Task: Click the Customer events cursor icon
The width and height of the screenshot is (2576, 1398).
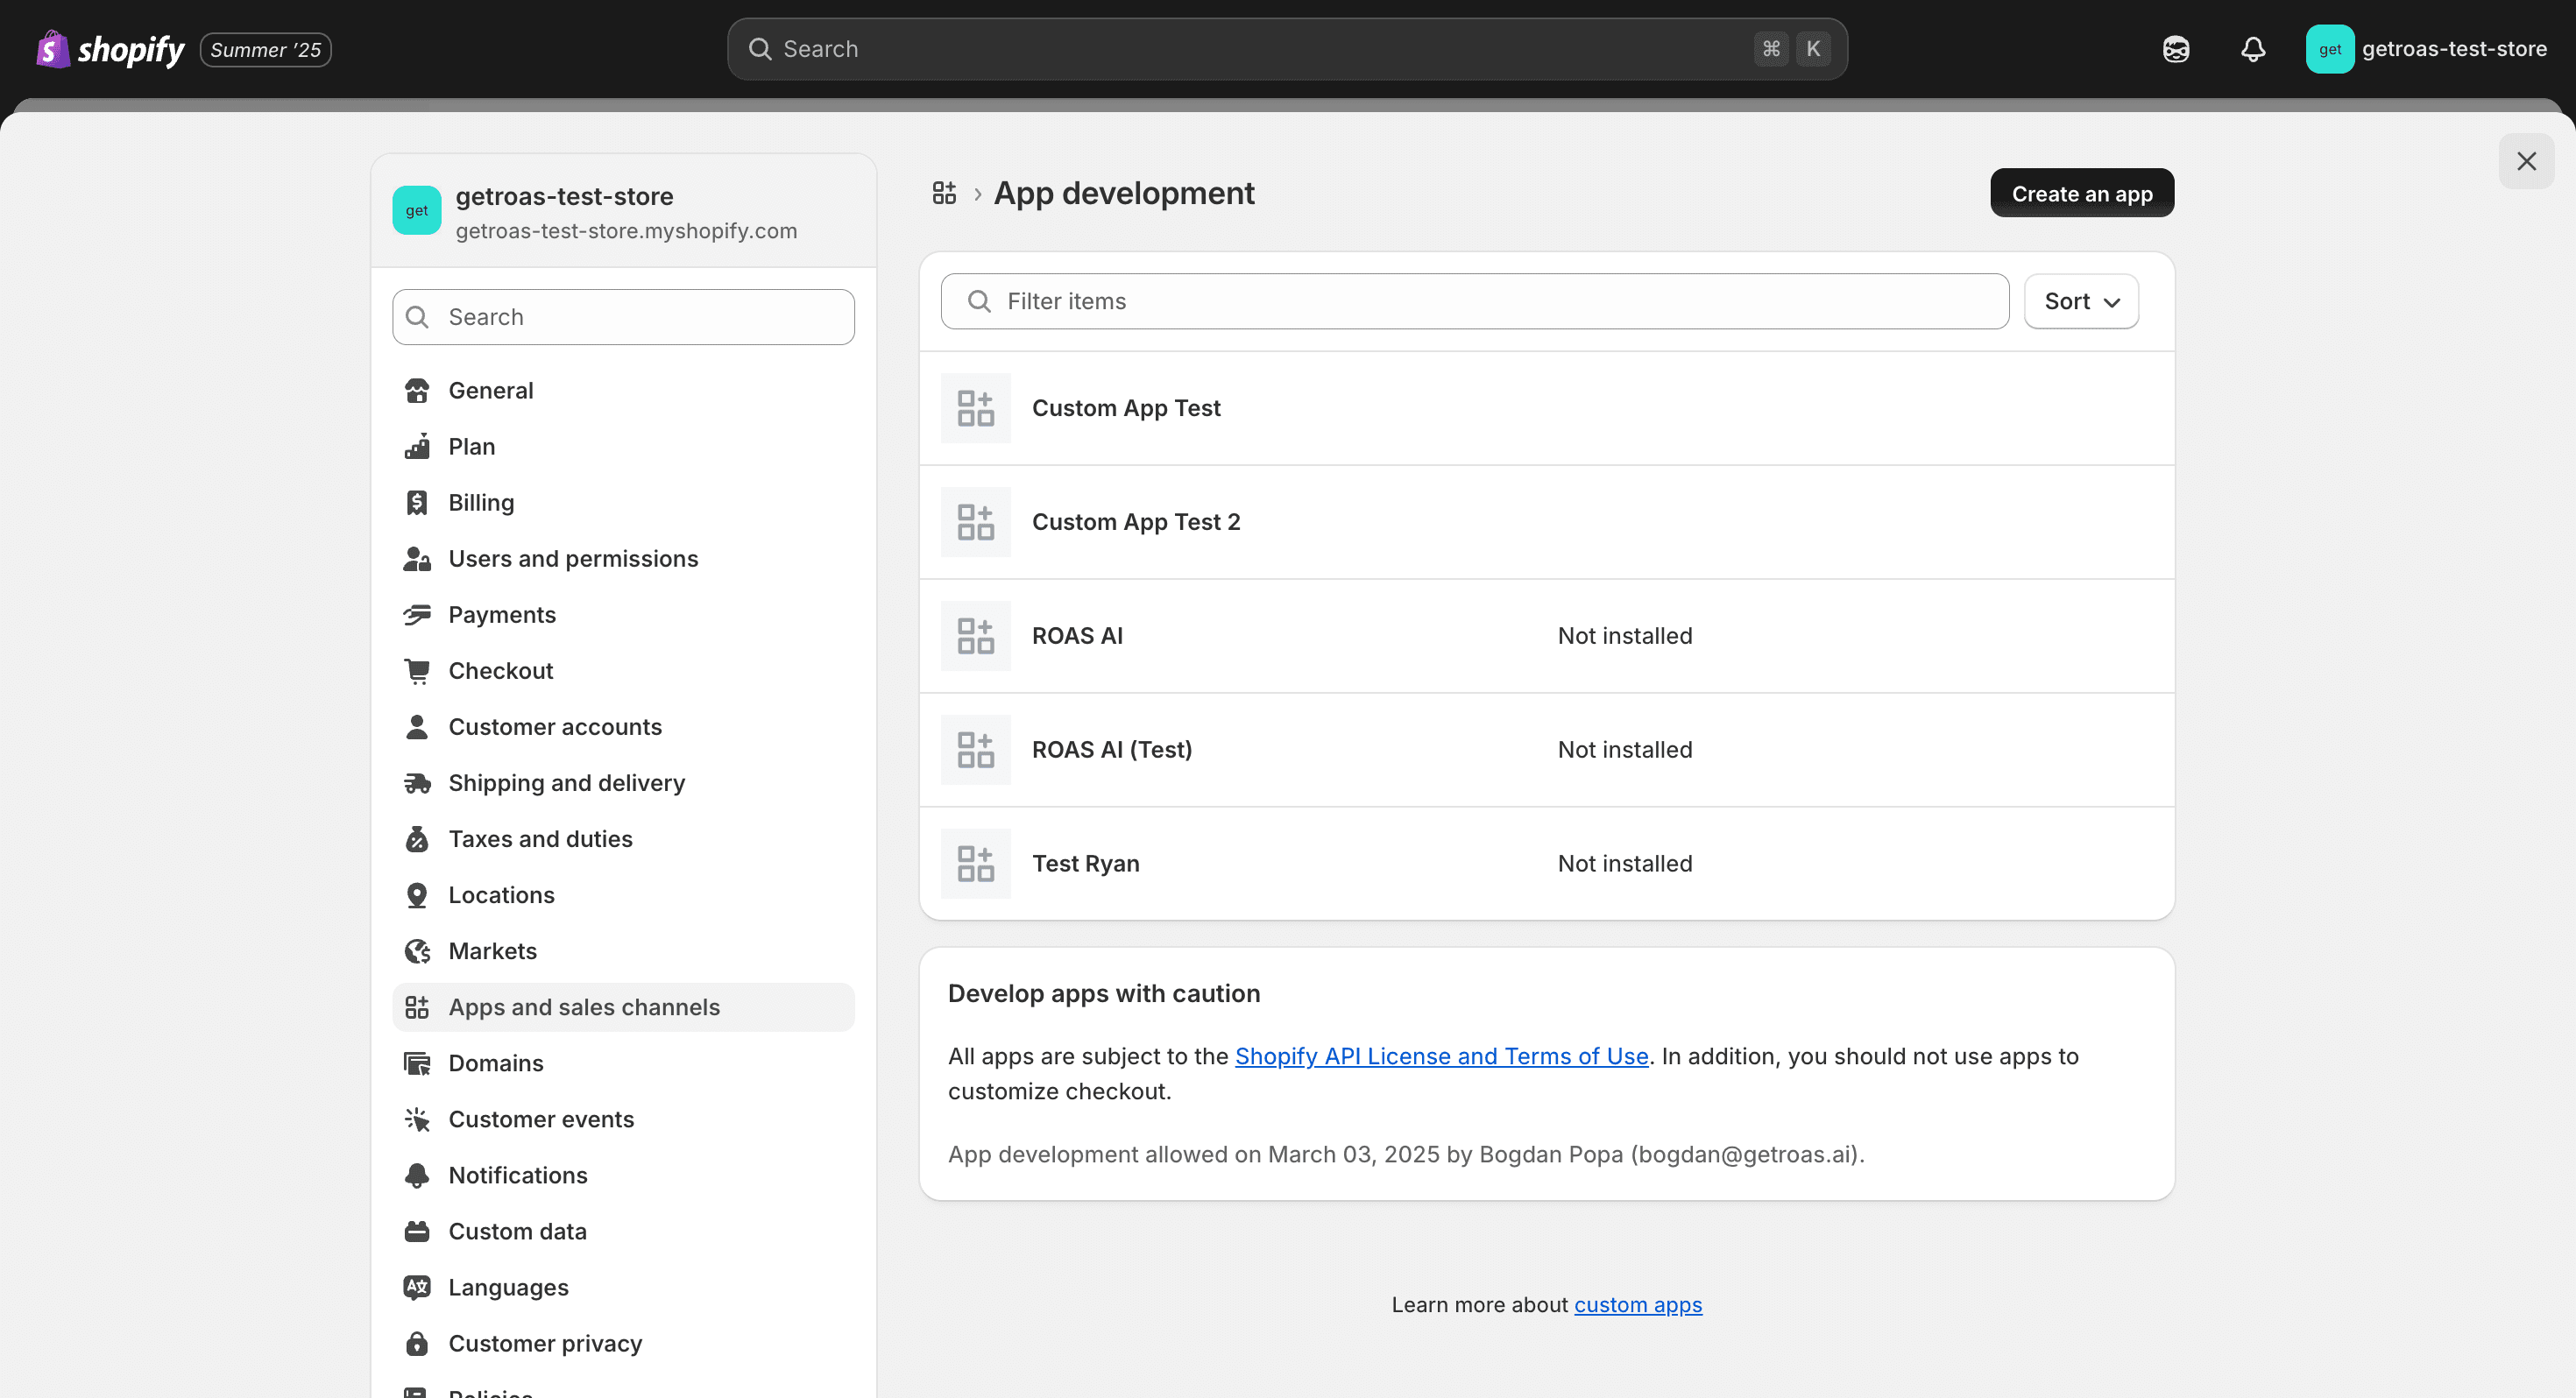Action: [417, 1119]
